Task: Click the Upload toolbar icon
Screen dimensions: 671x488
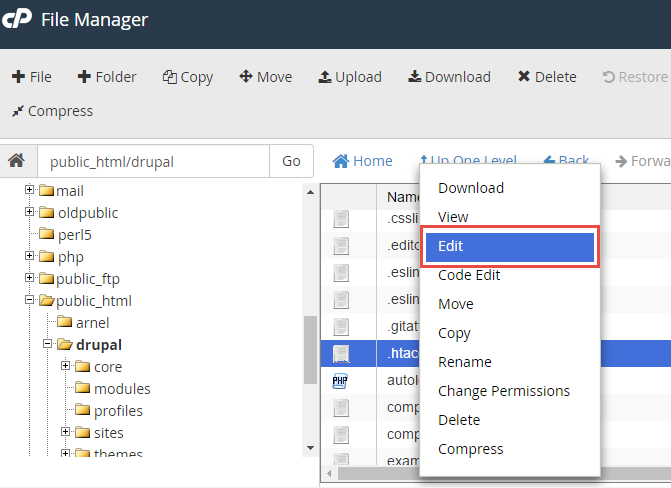Action: coord(325,77)
